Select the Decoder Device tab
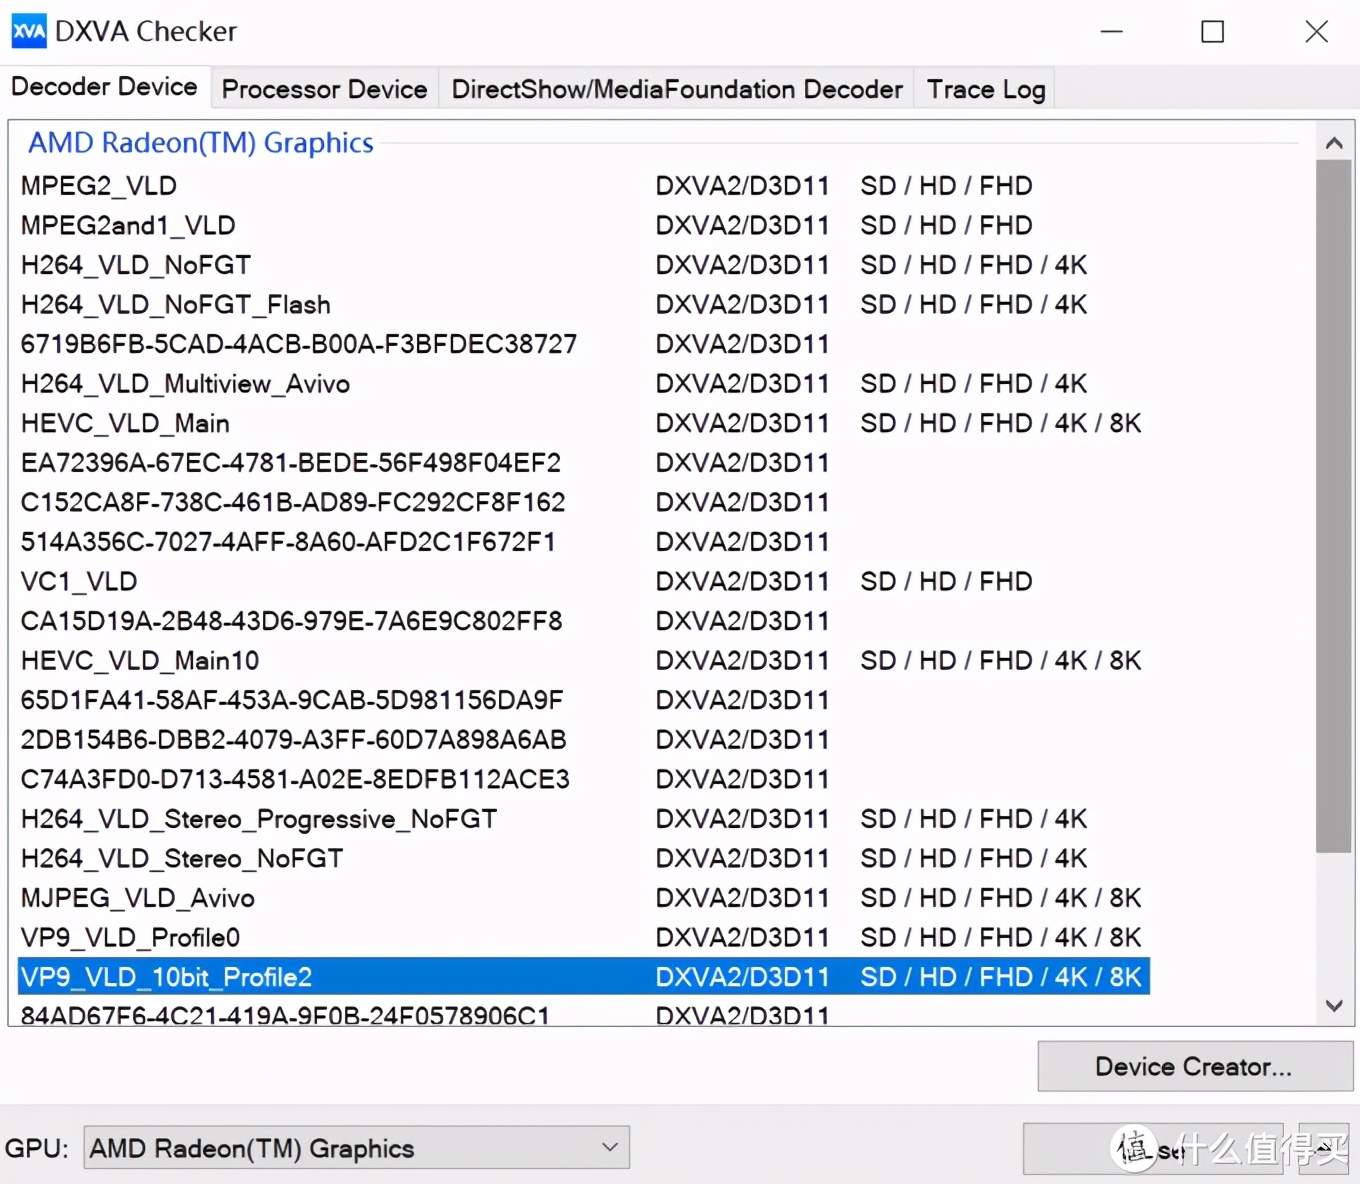The image size is (1360, 1184). click(x=104, y=87)
